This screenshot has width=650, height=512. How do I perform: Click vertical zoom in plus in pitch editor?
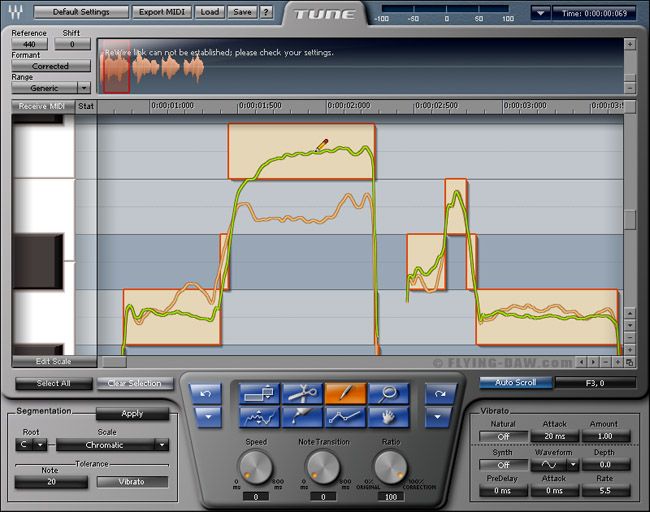pos(630,349)
